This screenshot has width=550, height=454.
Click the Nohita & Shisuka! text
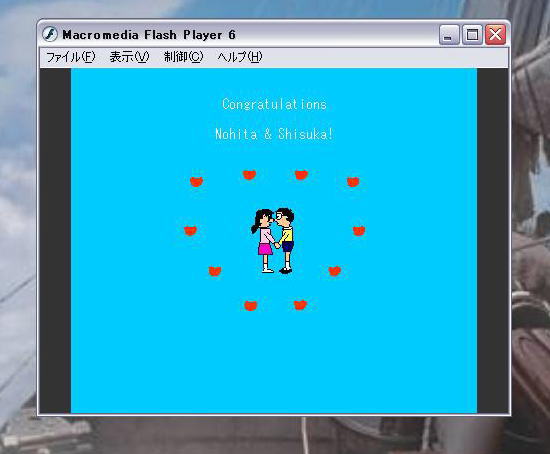coord(274,134)
